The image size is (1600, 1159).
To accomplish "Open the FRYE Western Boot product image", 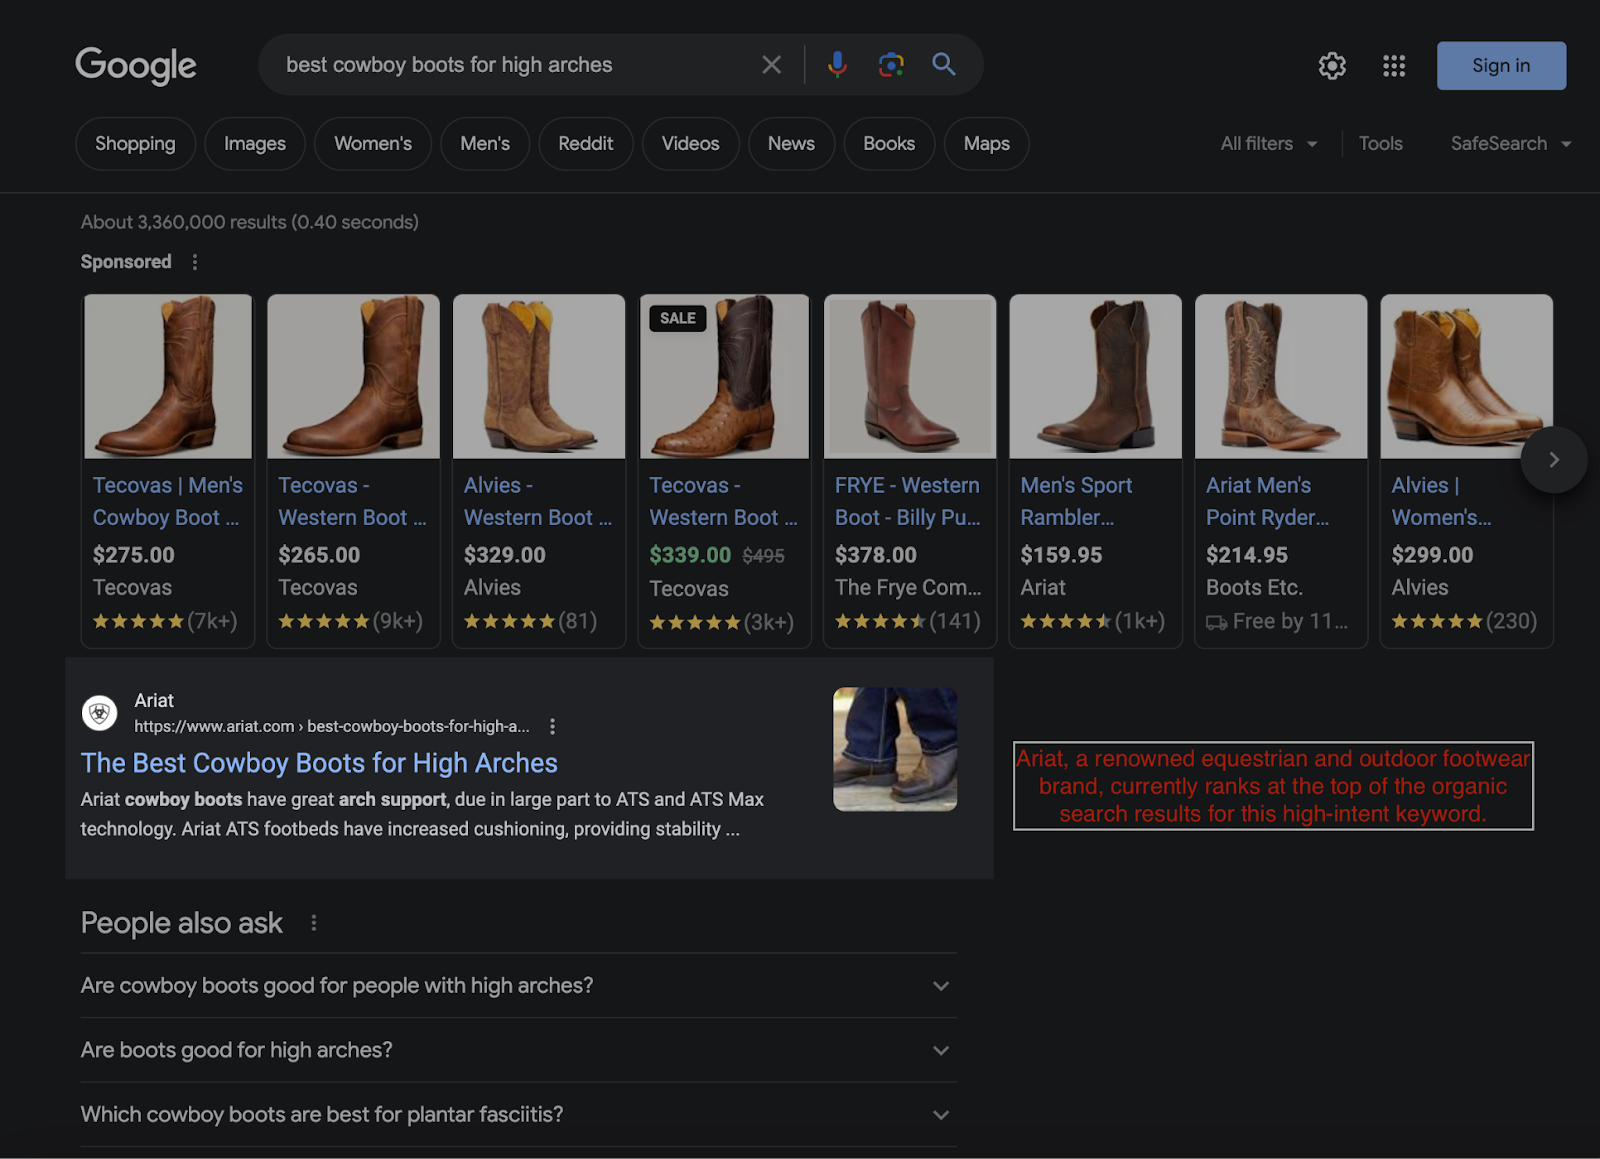I will pyautogui.click(x=909, y=377).
